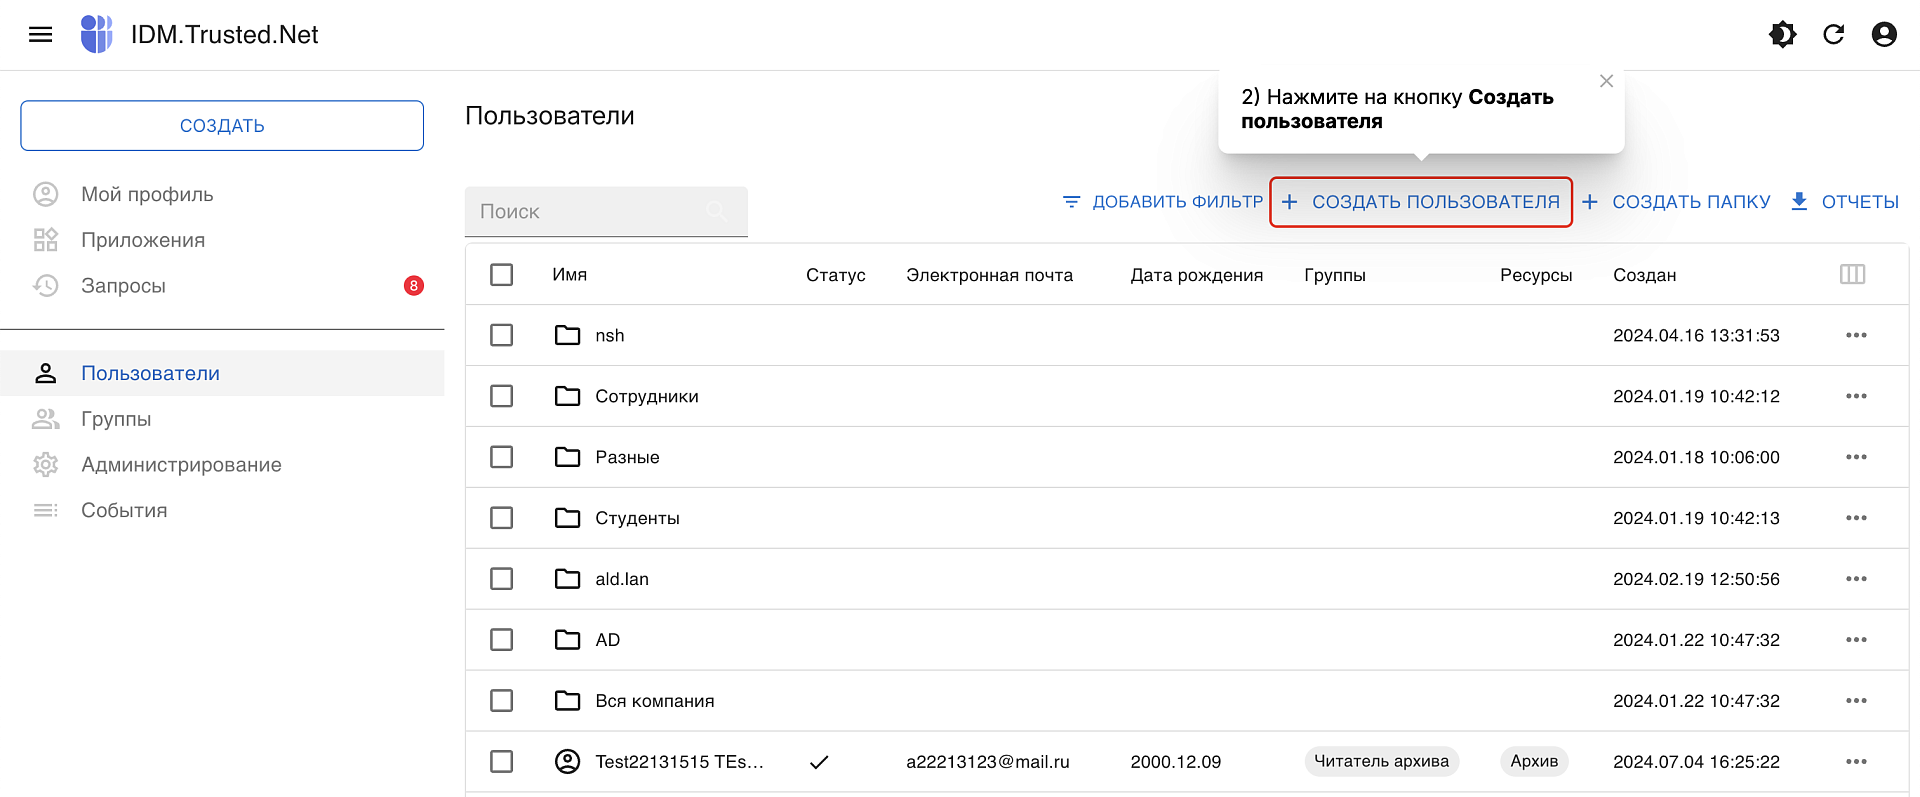Click the Сотрудники folder icon
The width and height of the screenshot is (1920, 797).
click(x=567, y=396)
